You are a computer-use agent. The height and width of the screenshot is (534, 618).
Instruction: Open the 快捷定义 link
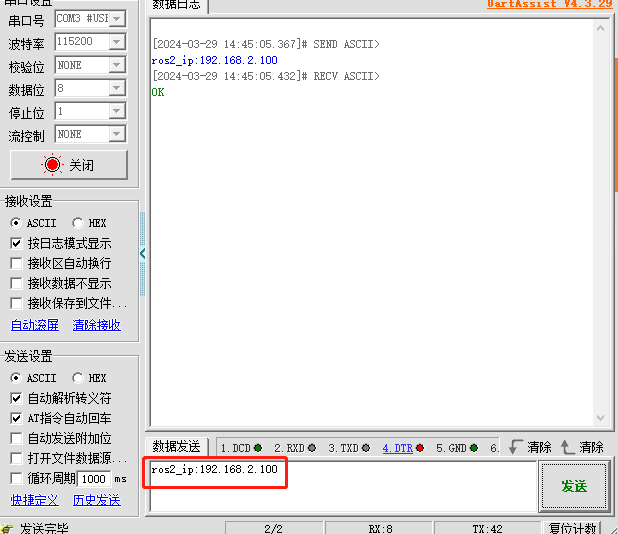(35, 500)
